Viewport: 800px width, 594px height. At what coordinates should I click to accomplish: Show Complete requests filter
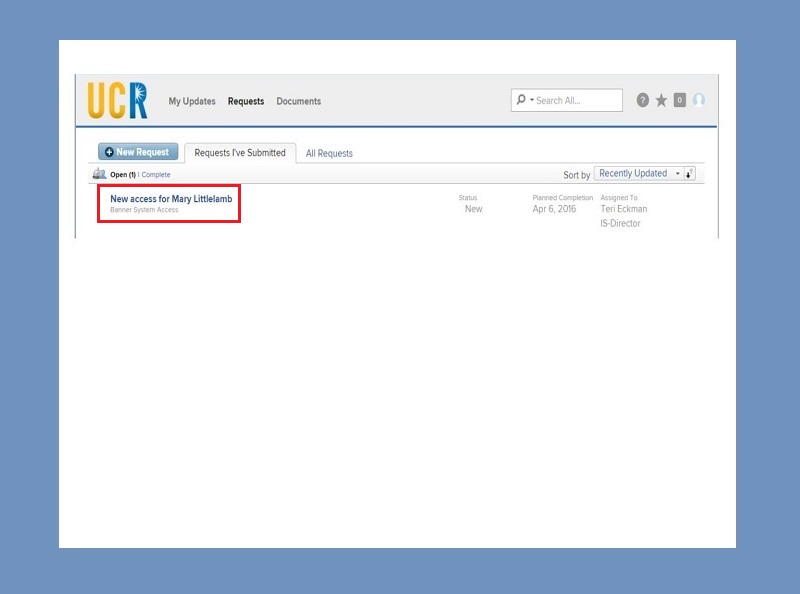click(156, 175)
